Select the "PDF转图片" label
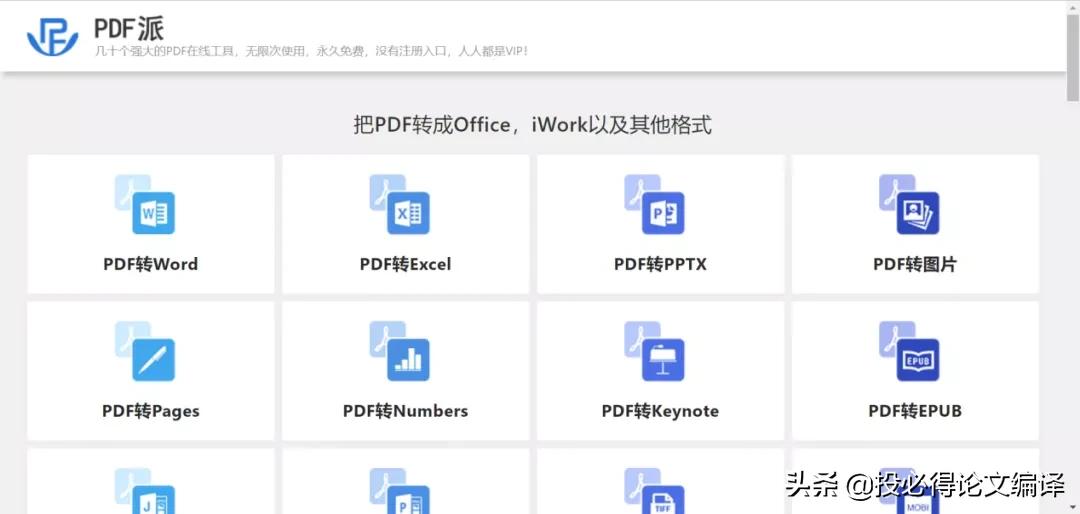Screen dimensions: 1080x514 tap(915, 265)
